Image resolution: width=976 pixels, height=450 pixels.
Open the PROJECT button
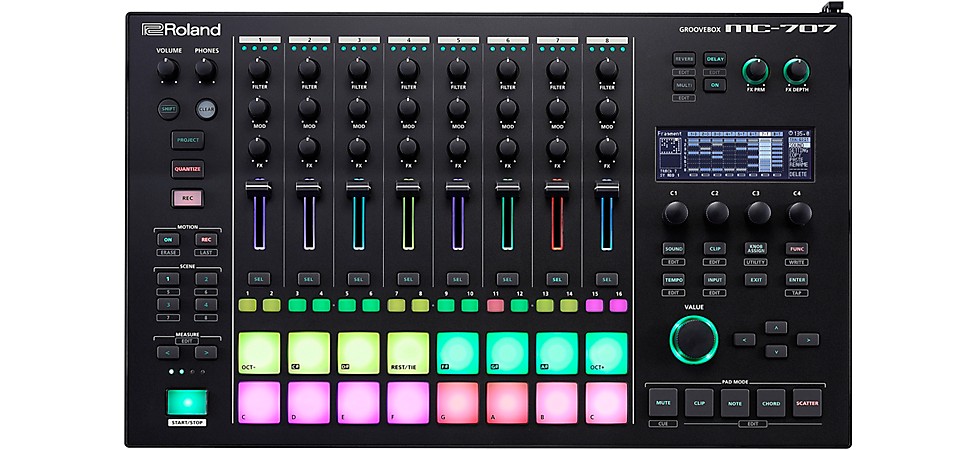(x=187, y=140)
